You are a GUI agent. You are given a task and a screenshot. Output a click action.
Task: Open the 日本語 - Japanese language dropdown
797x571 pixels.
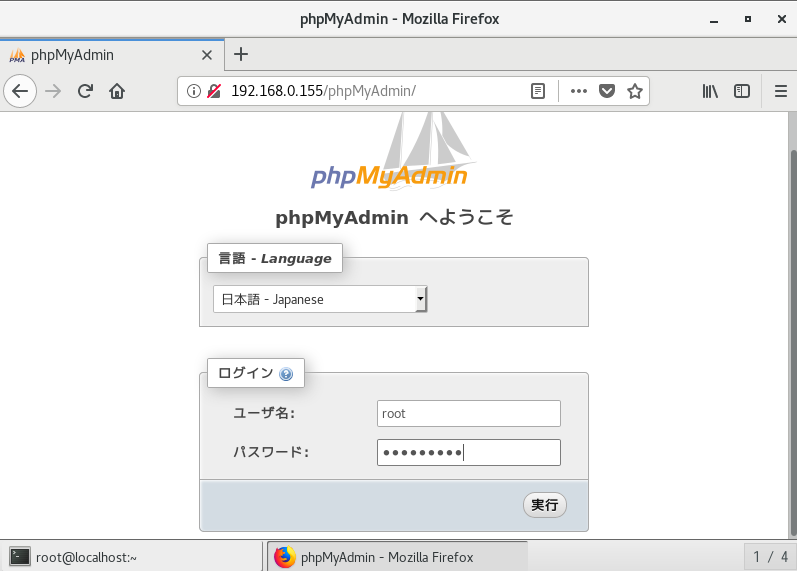click(x=320, y=299)
